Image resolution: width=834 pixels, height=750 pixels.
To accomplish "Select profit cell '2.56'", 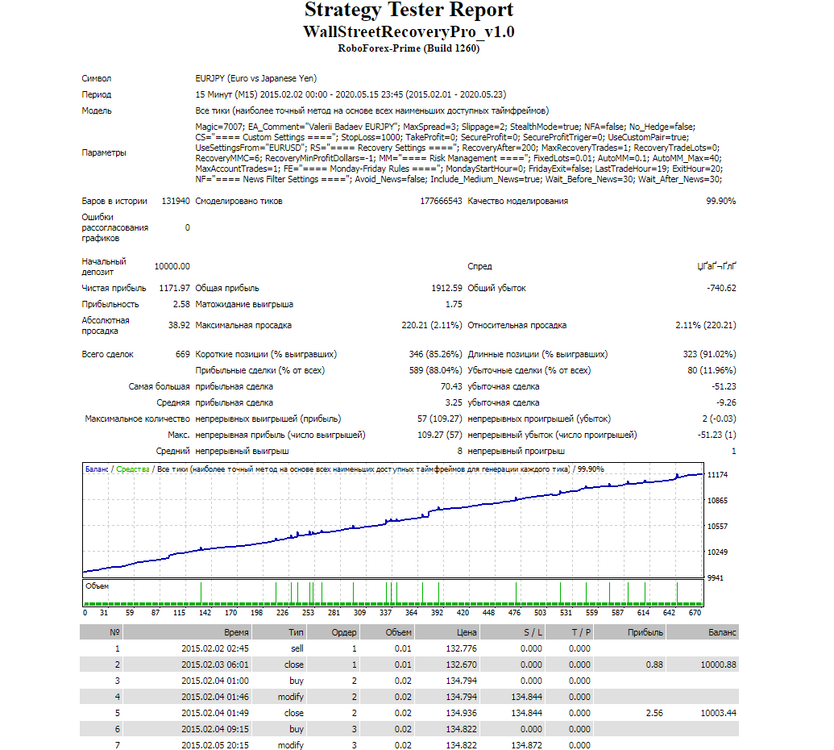I will [654, 713].
